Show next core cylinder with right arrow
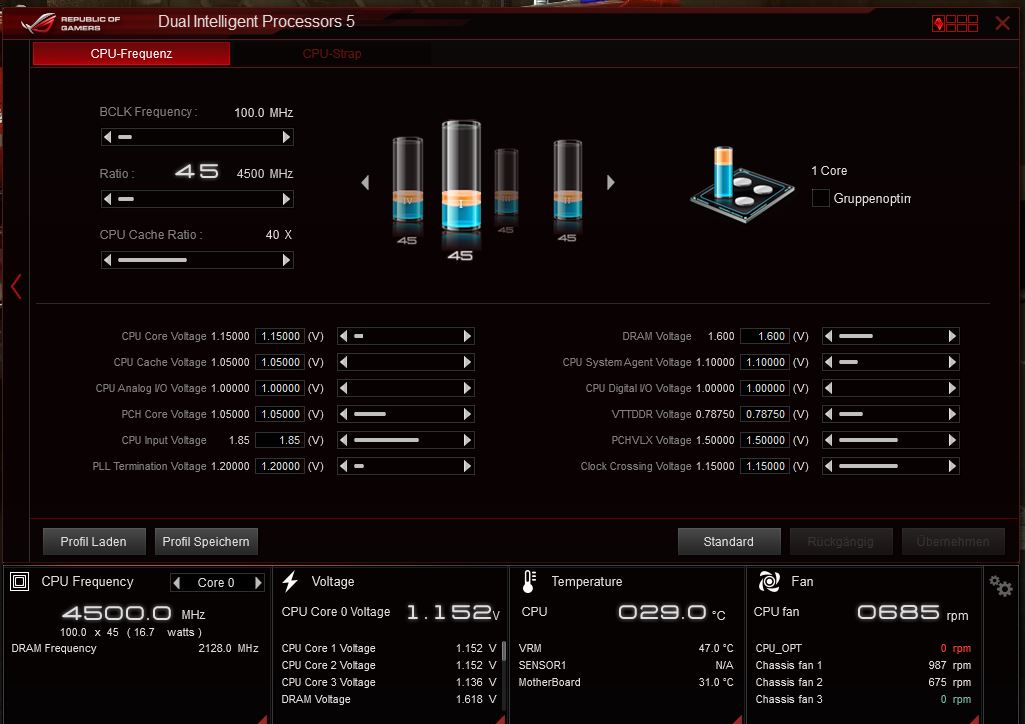Viewport: 1025px width, 724px height. [x=611, y=182]
